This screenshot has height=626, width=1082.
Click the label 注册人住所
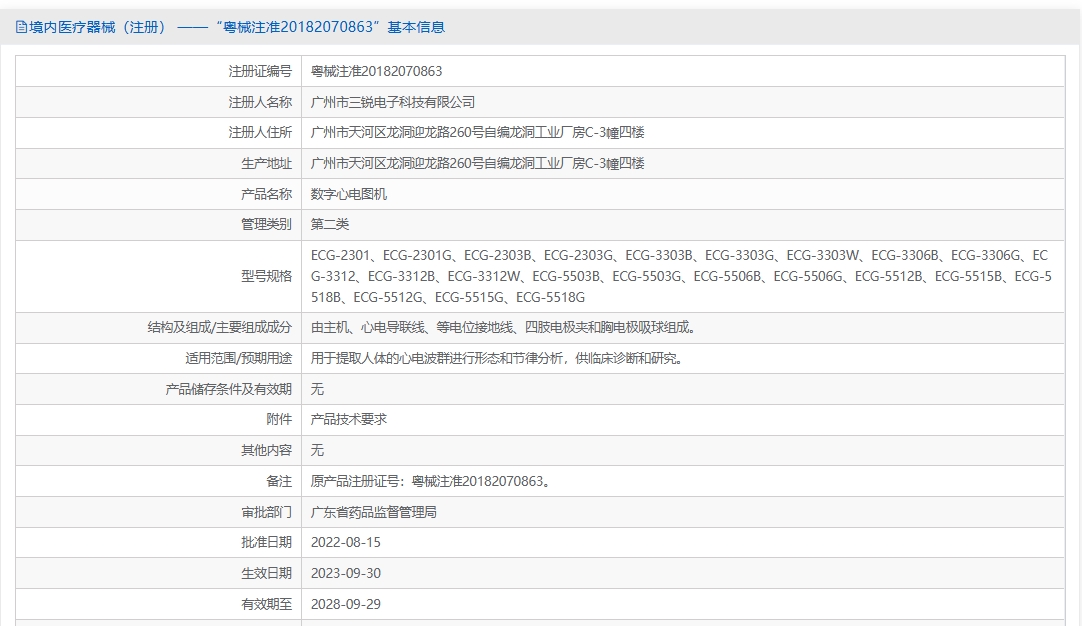tap(260, 133)
